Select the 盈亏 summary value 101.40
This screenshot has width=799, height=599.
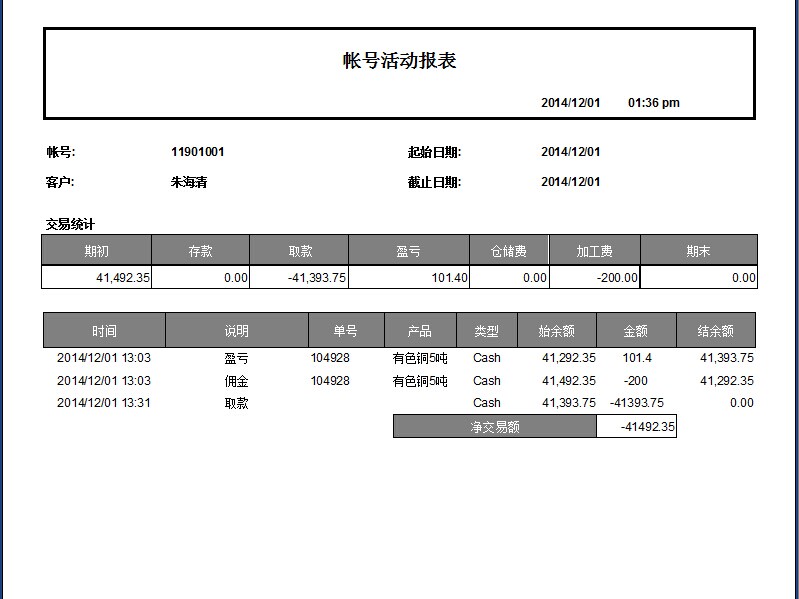[x=449, y=278]
